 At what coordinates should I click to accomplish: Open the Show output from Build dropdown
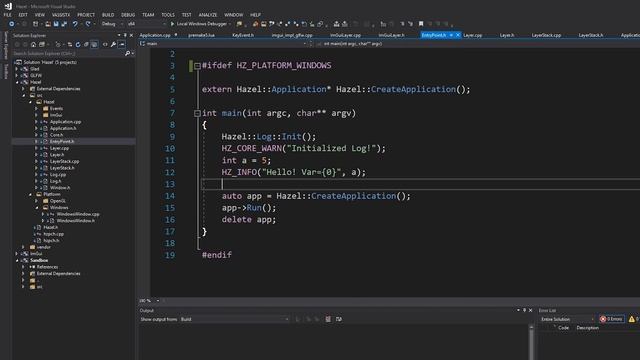(x=235, y=319)
